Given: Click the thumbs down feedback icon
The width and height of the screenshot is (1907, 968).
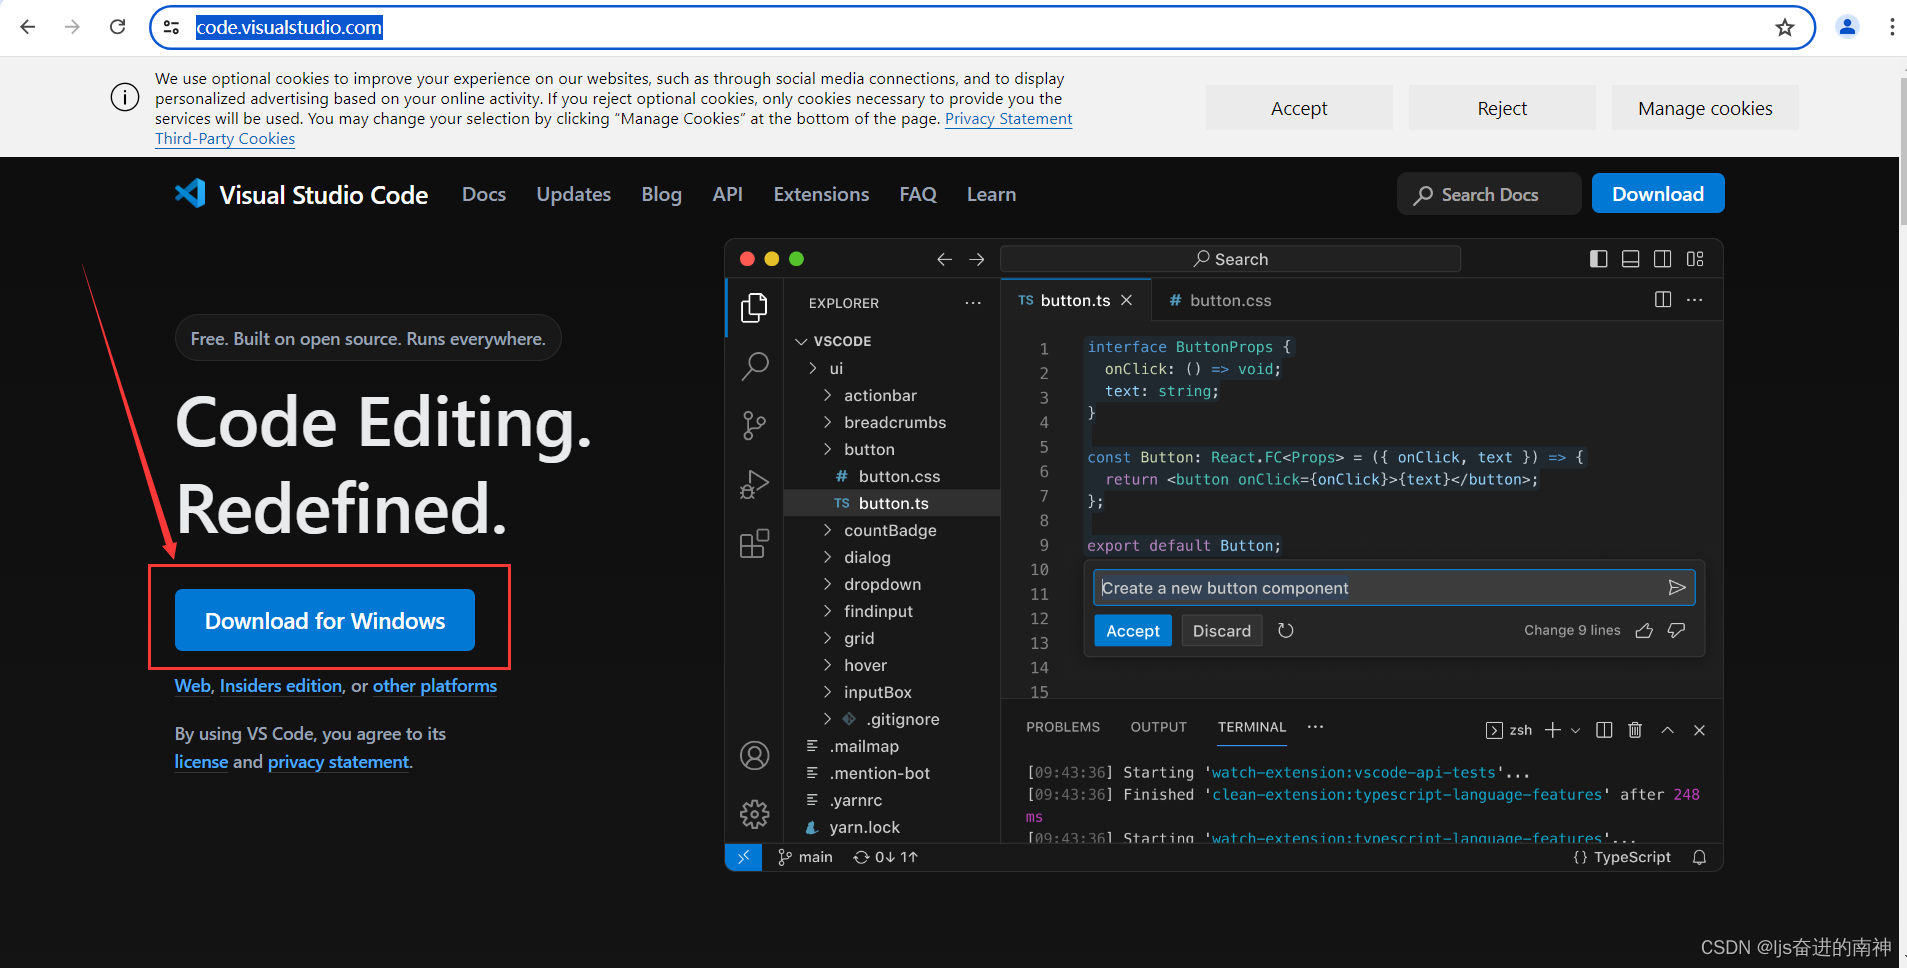Looking at the screenshot, I should tap(1677, 630).
